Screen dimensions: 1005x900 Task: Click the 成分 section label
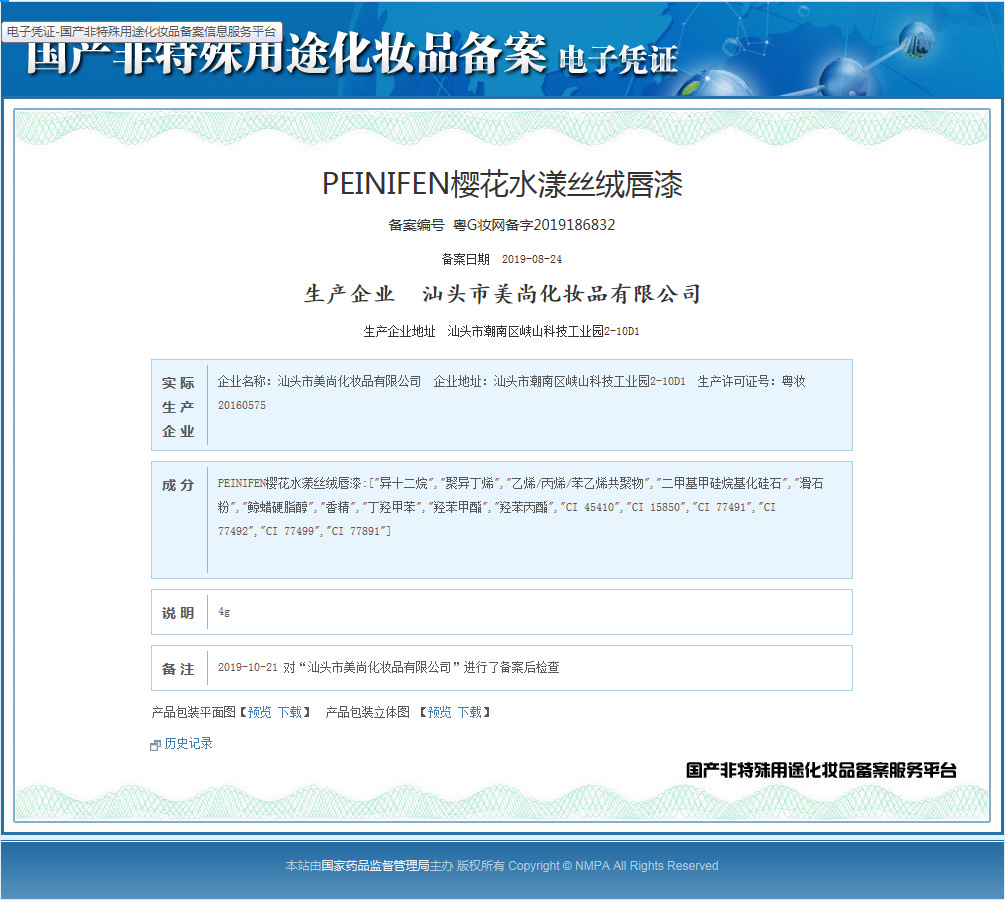pos(178,485)
